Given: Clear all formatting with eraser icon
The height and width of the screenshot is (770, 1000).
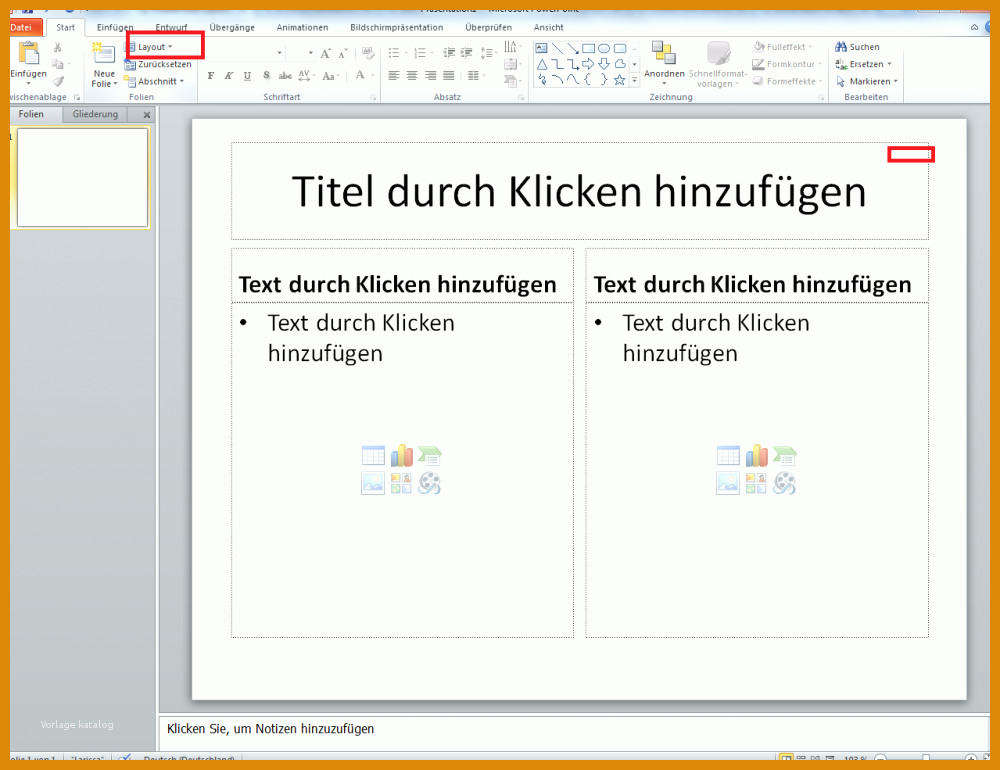Looking at the screenshot, I should click(x=368, y=53).
